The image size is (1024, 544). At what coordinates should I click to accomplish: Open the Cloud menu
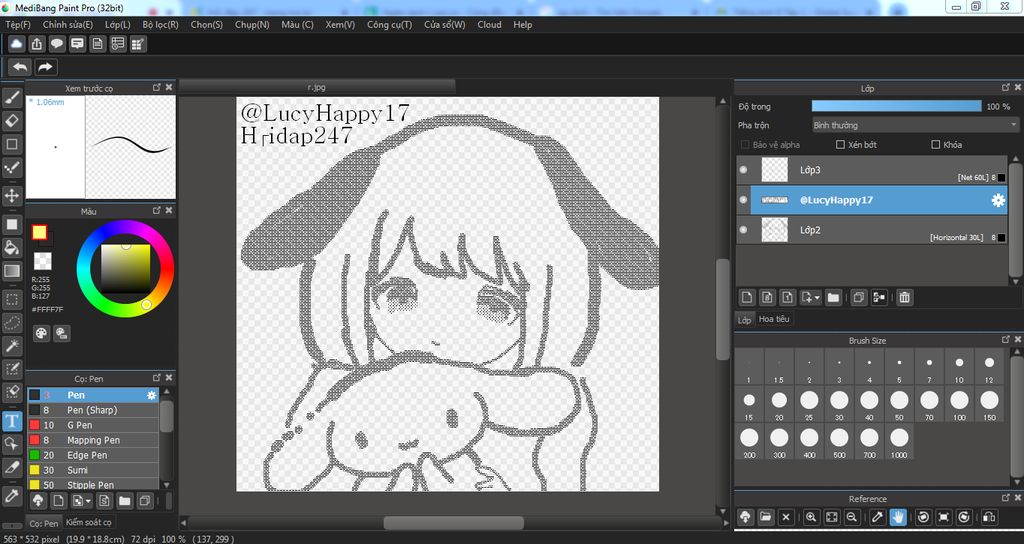(x=489, y=25)
